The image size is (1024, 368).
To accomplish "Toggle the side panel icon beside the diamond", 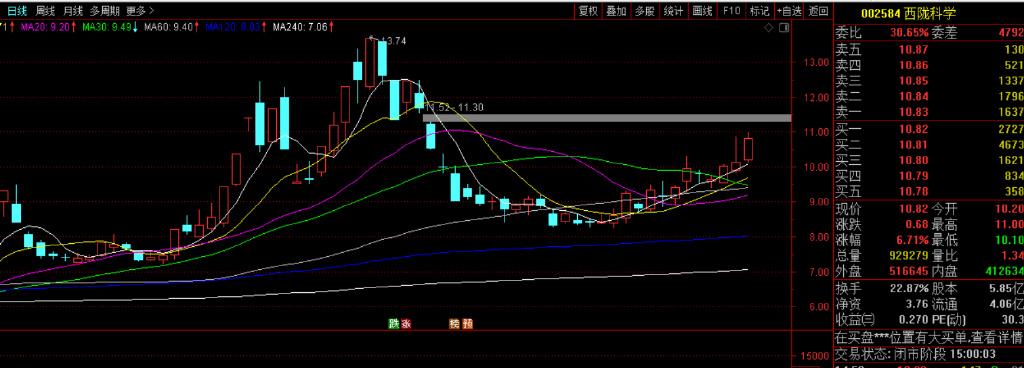I will (x=784, y=28).
